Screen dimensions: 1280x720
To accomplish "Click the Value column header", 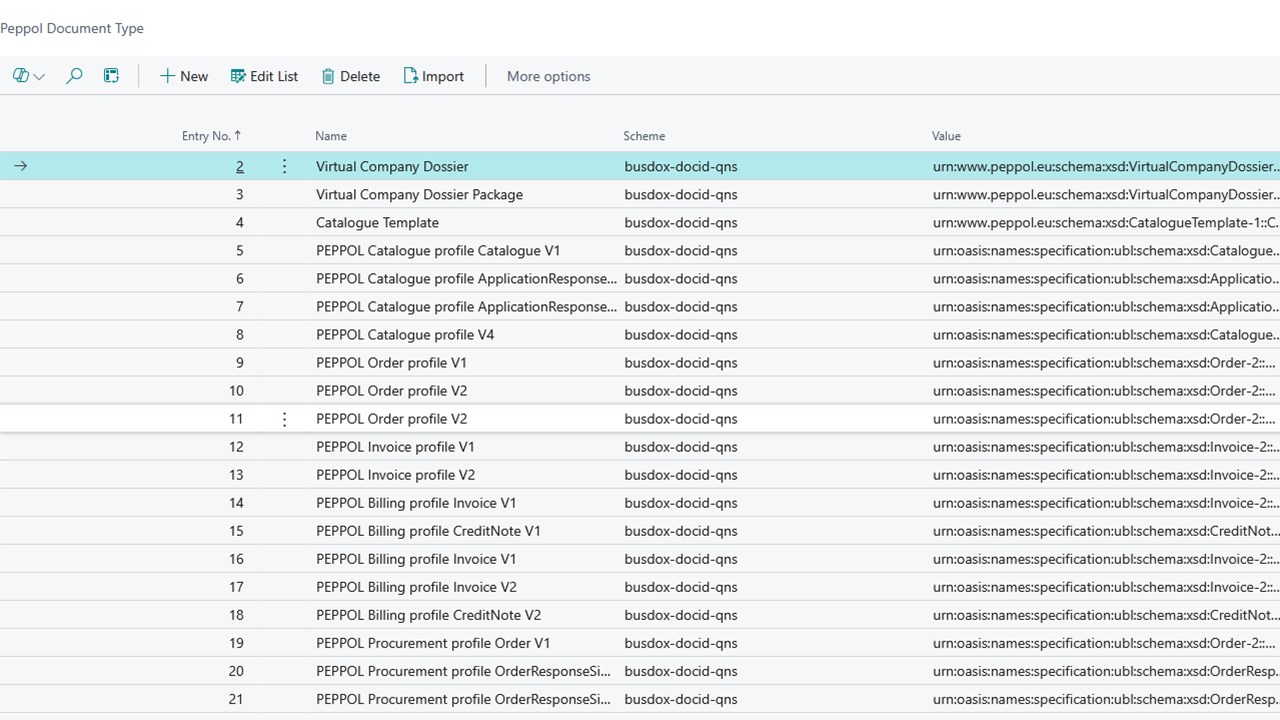I will 946,136.
